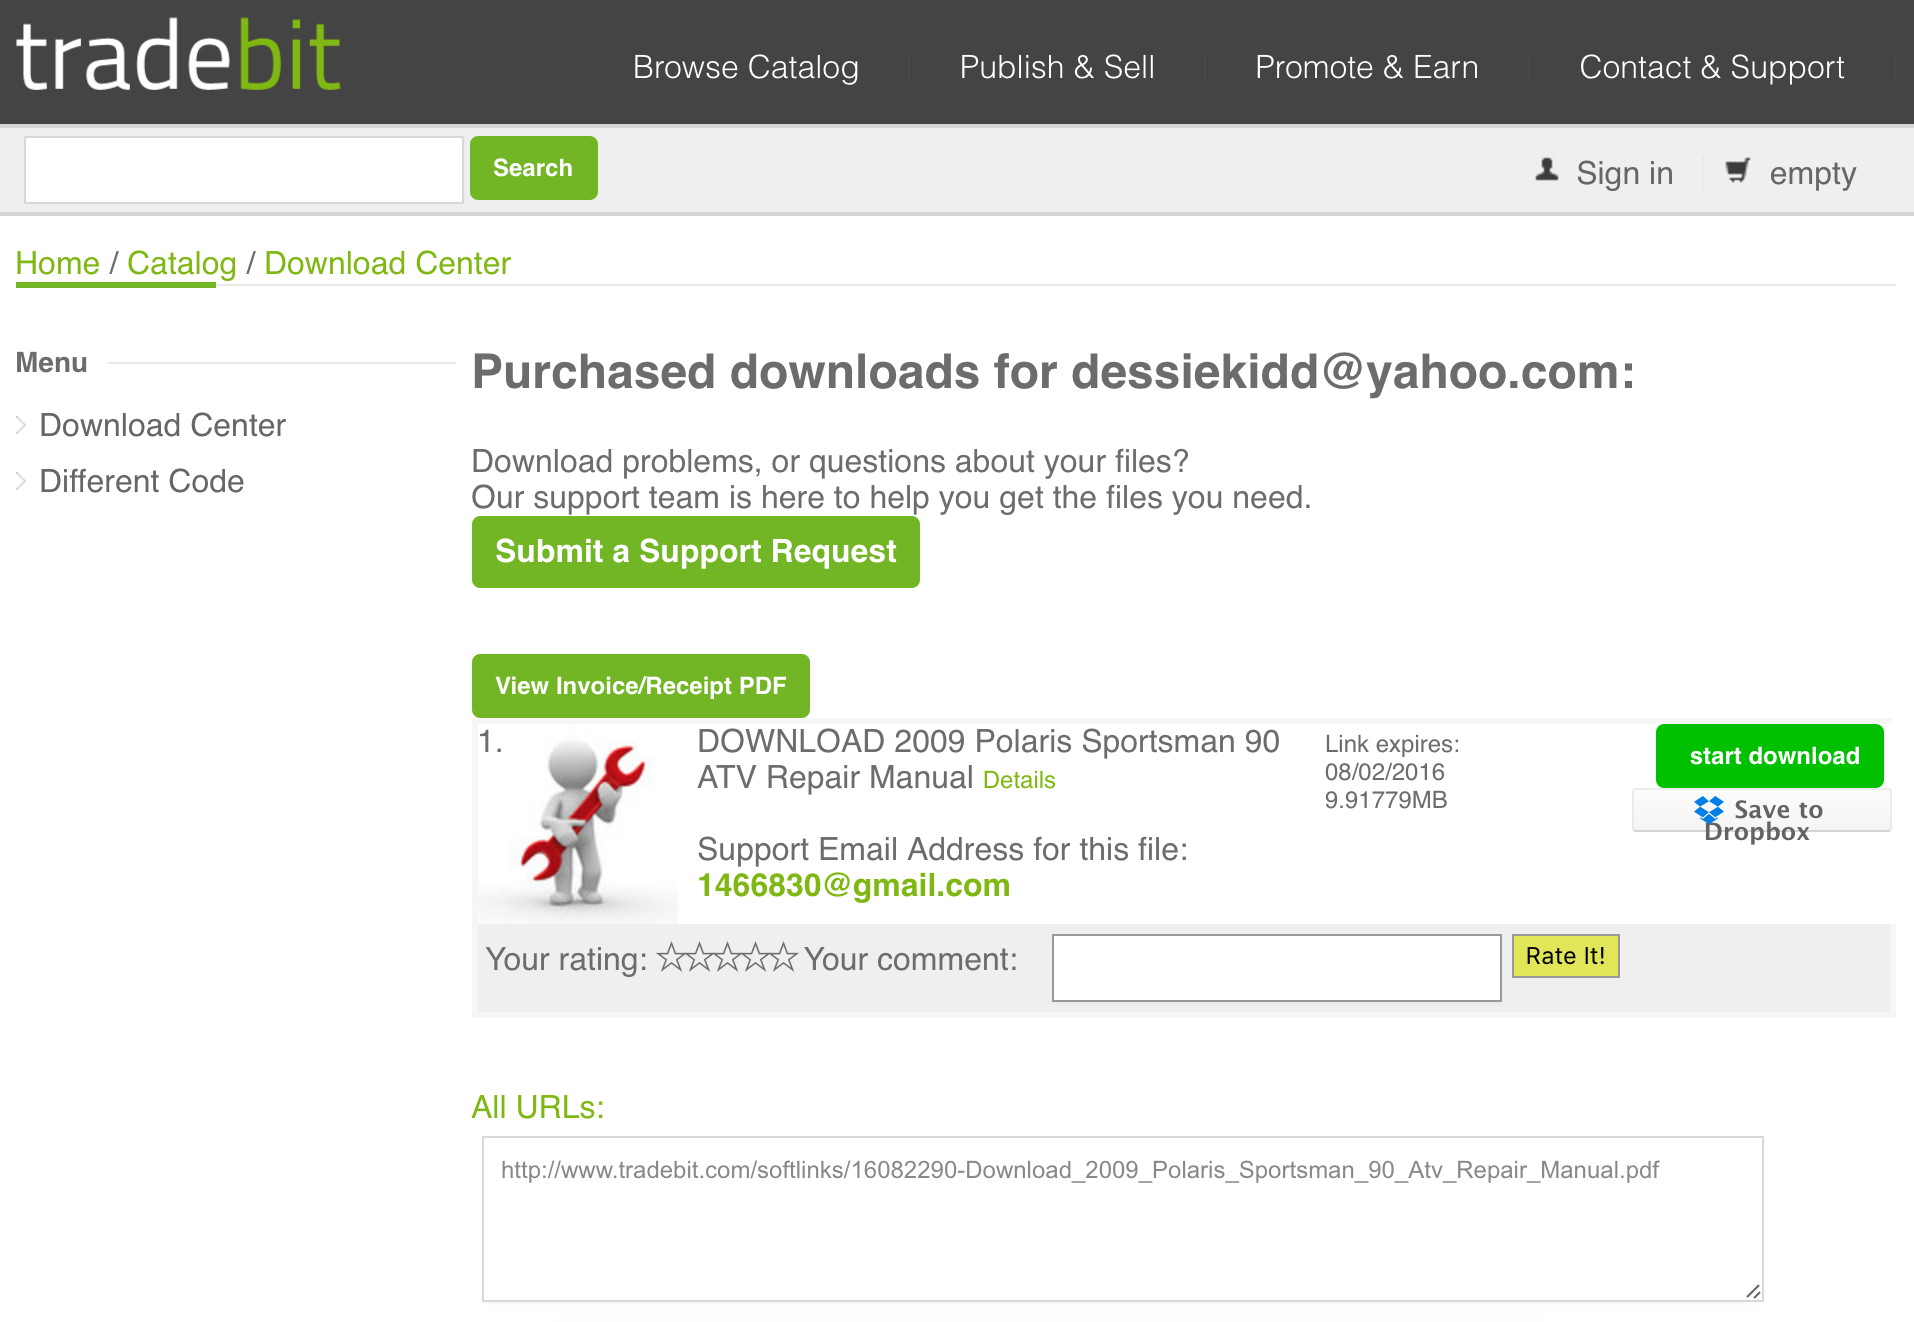Click the green Search button
This screenshot has width=1914, height=1322.
tap(534, 168)
